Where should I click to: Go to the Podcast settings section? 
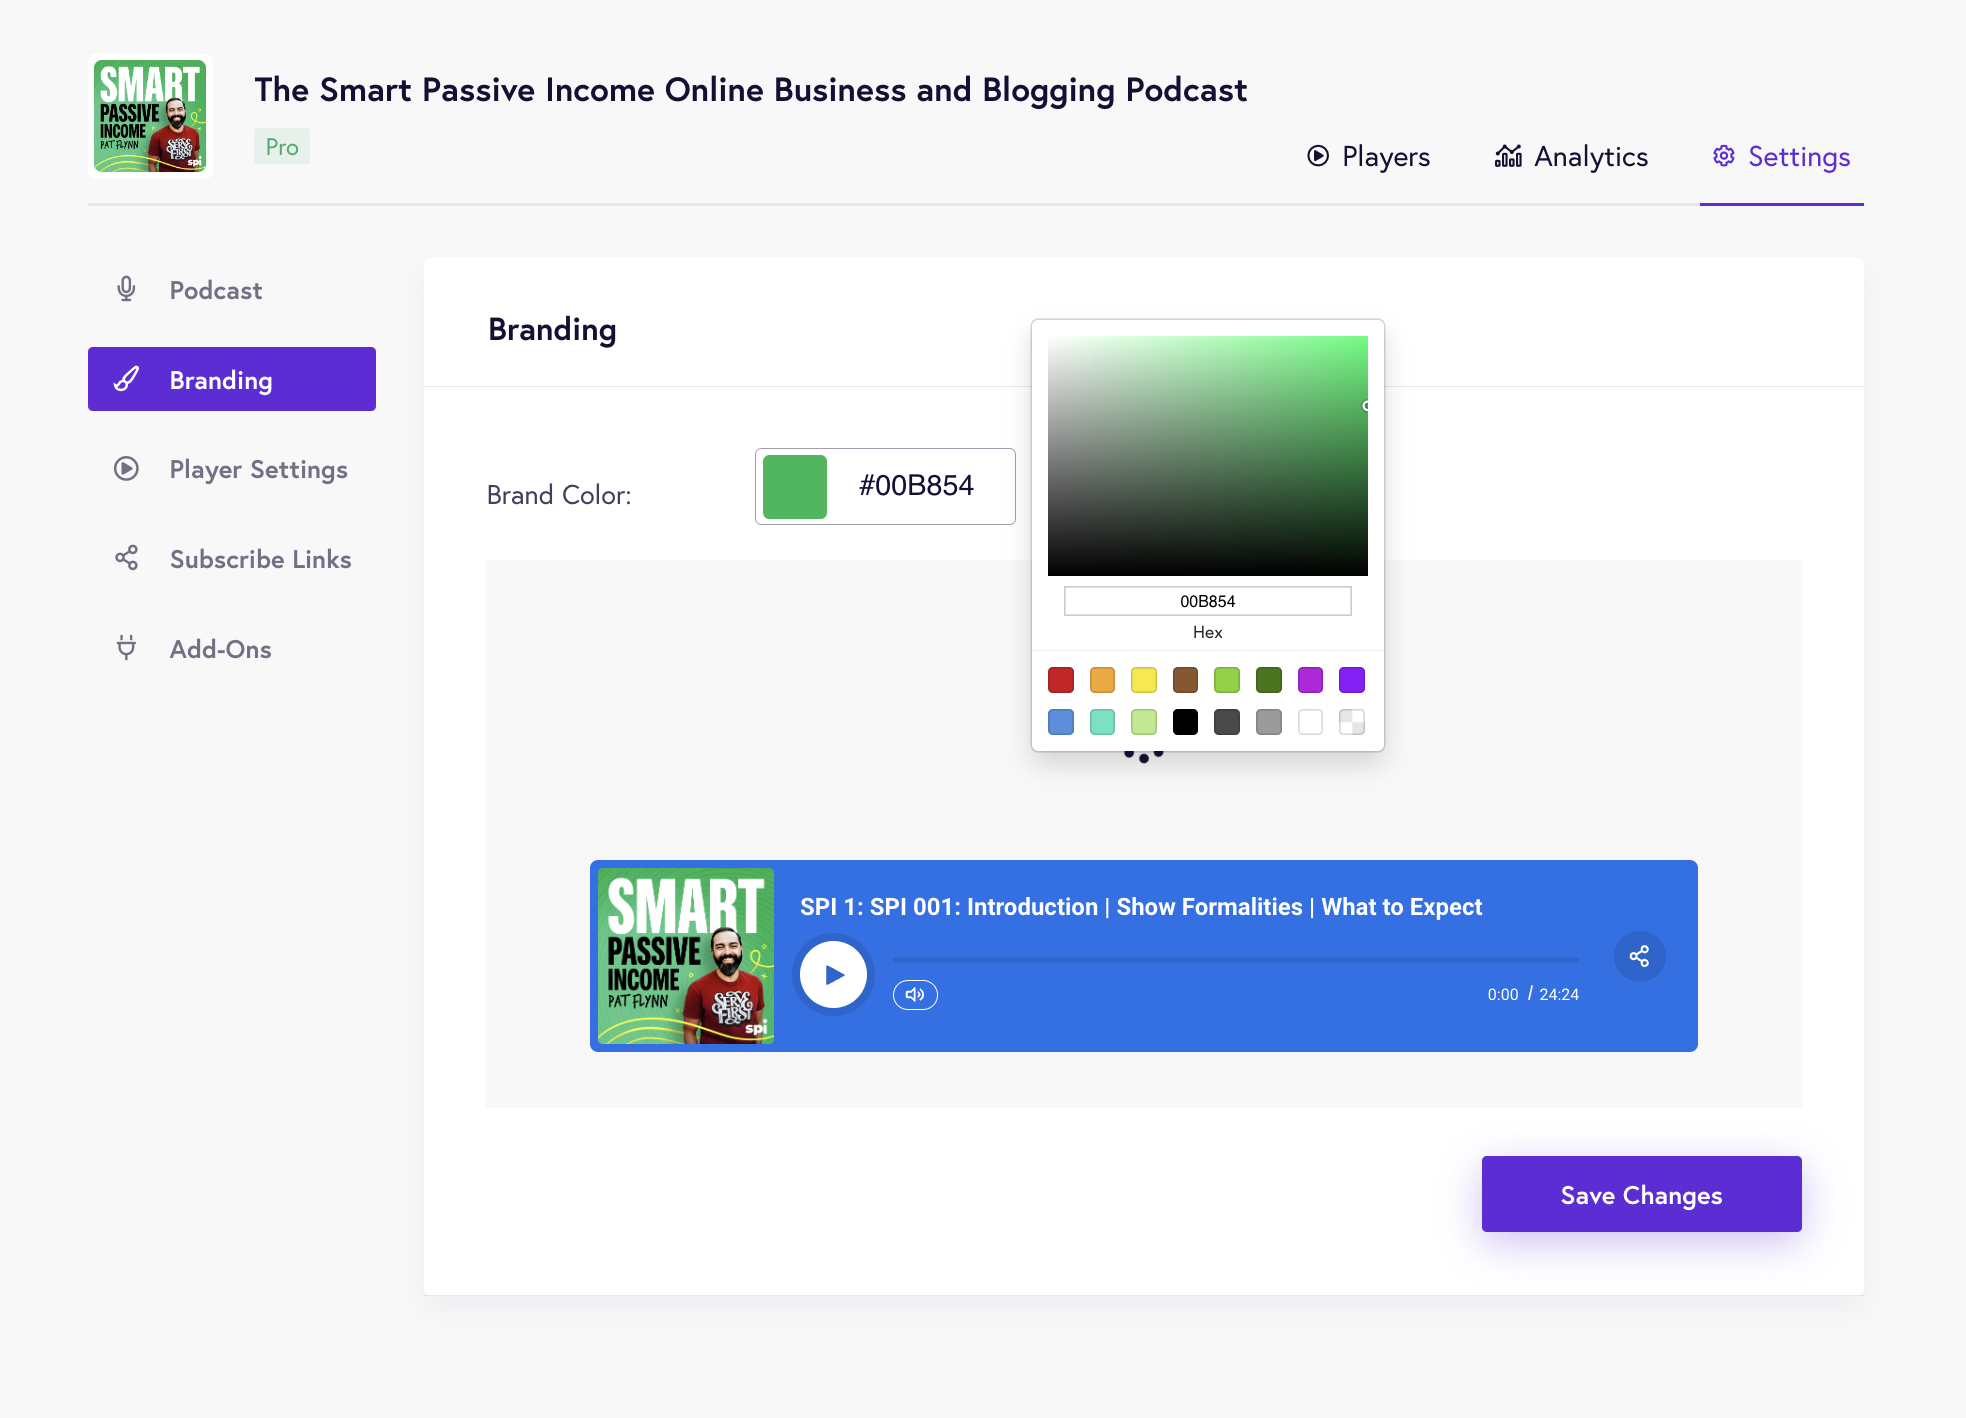tap(232, 290)
